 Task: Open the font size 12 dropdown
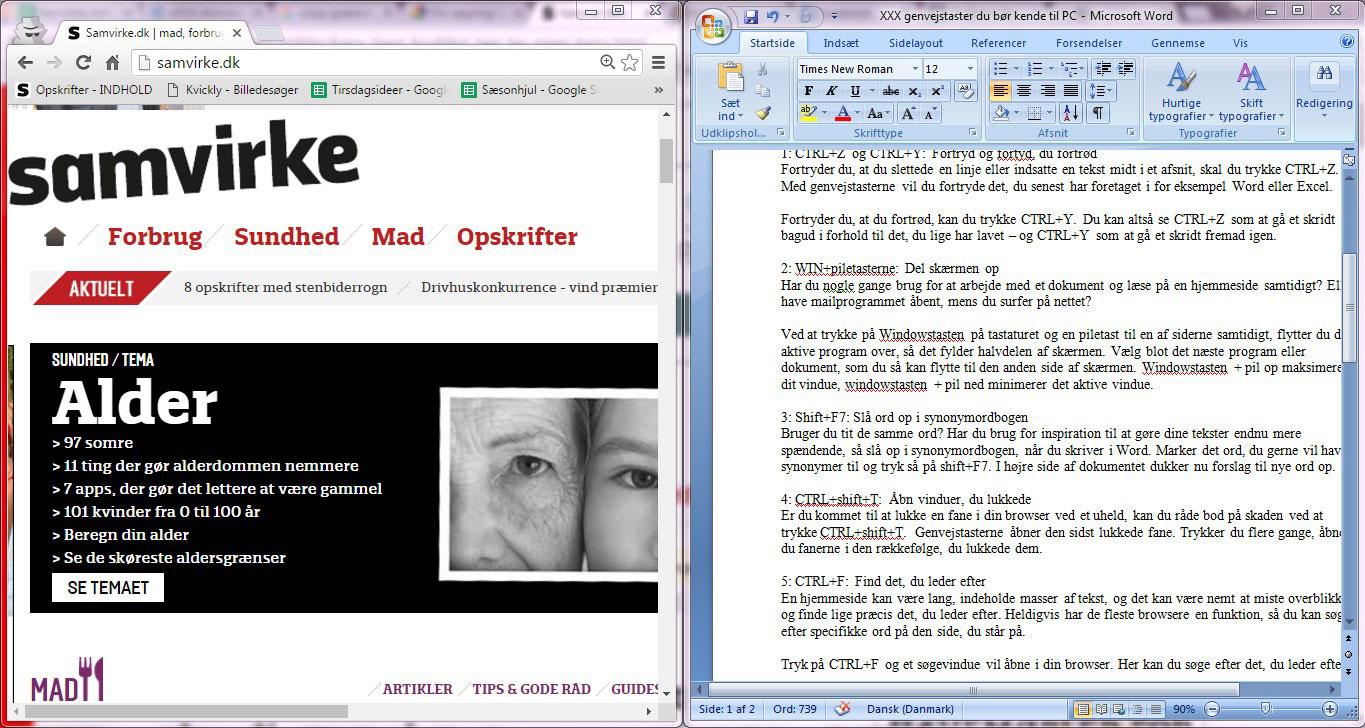pyautogui.click(x=970, y=69)
